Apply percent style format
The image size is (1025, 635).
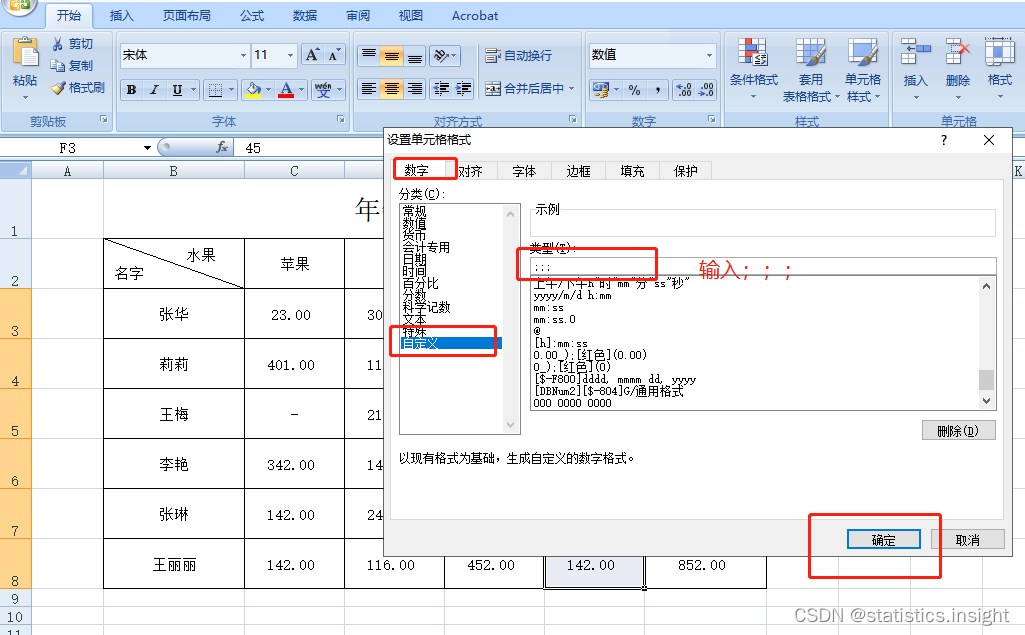coord(634,90)
